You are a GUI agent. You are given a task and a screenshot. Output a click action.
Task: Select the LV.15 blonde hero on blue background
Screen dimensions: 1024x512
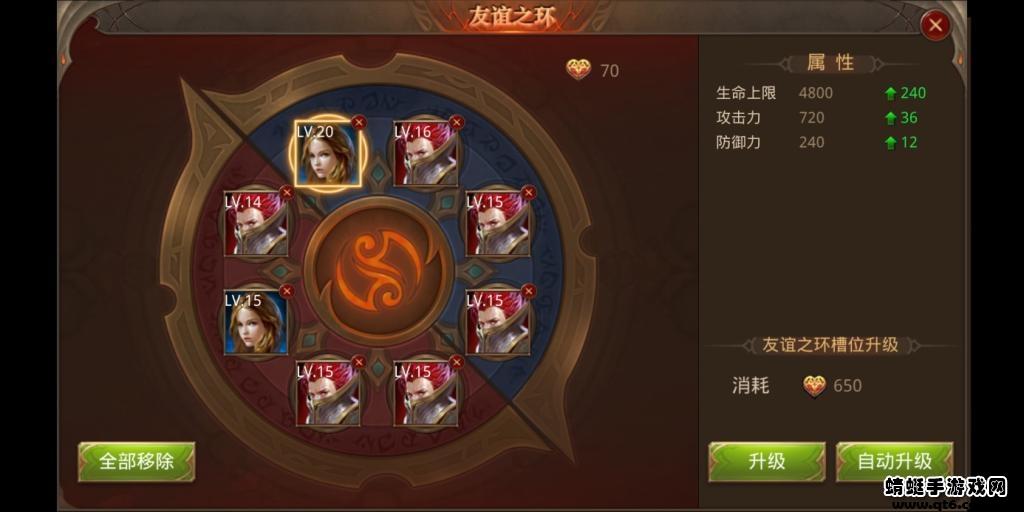coord(255,323)
